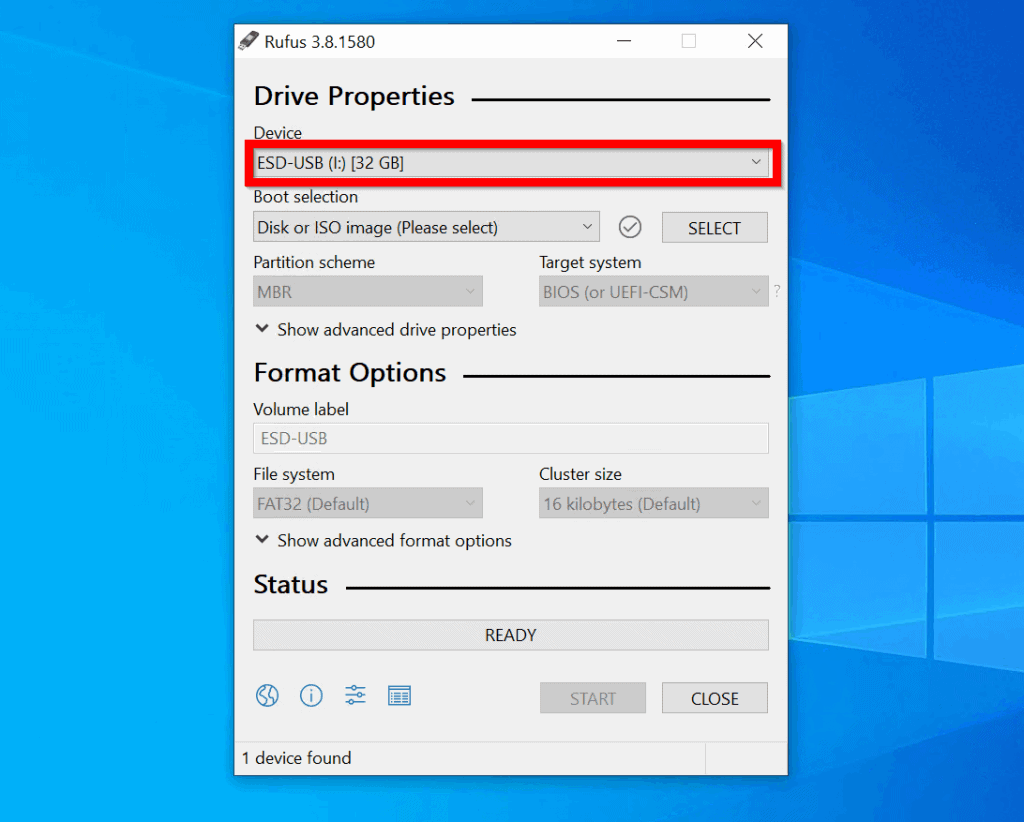Open the Boot selection dropdown
1024x822 pixels.
pos(426,227)
